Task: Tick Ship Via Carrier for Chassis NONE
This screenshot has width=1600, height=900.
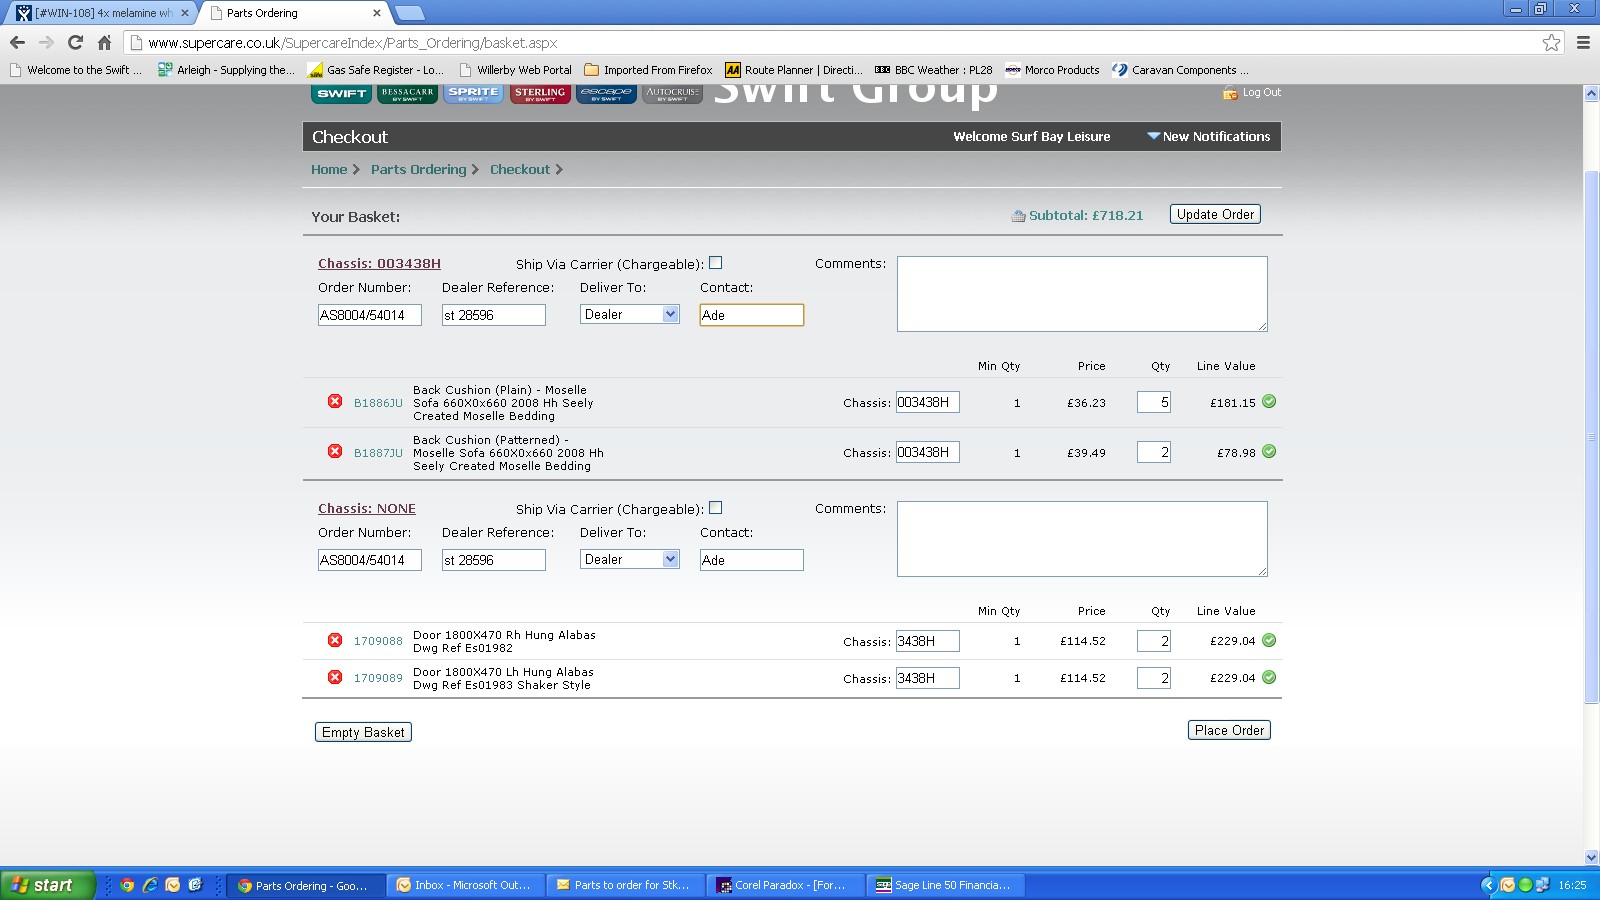Action: 715,508
